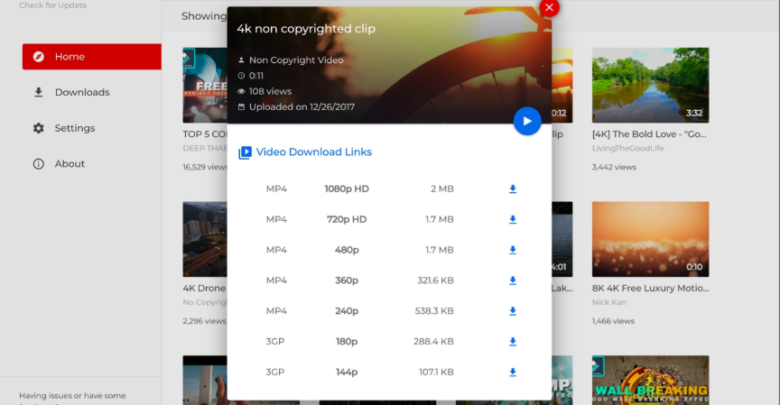Open the river video thumbnail showing 3:32
780x405 pixels.
[650, 85]
